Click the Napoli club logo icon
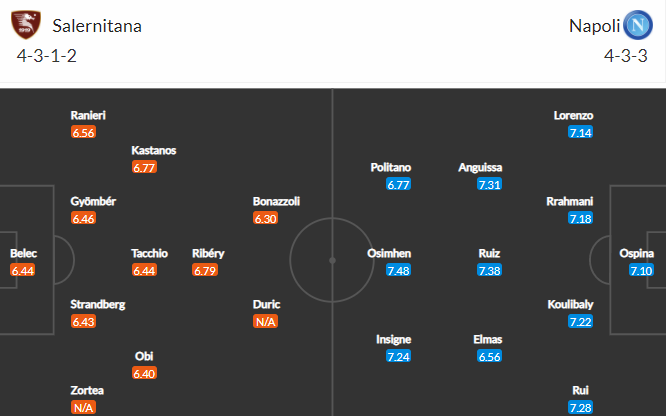Viewport: 666px width, 416px height. (x=638, y=25)
